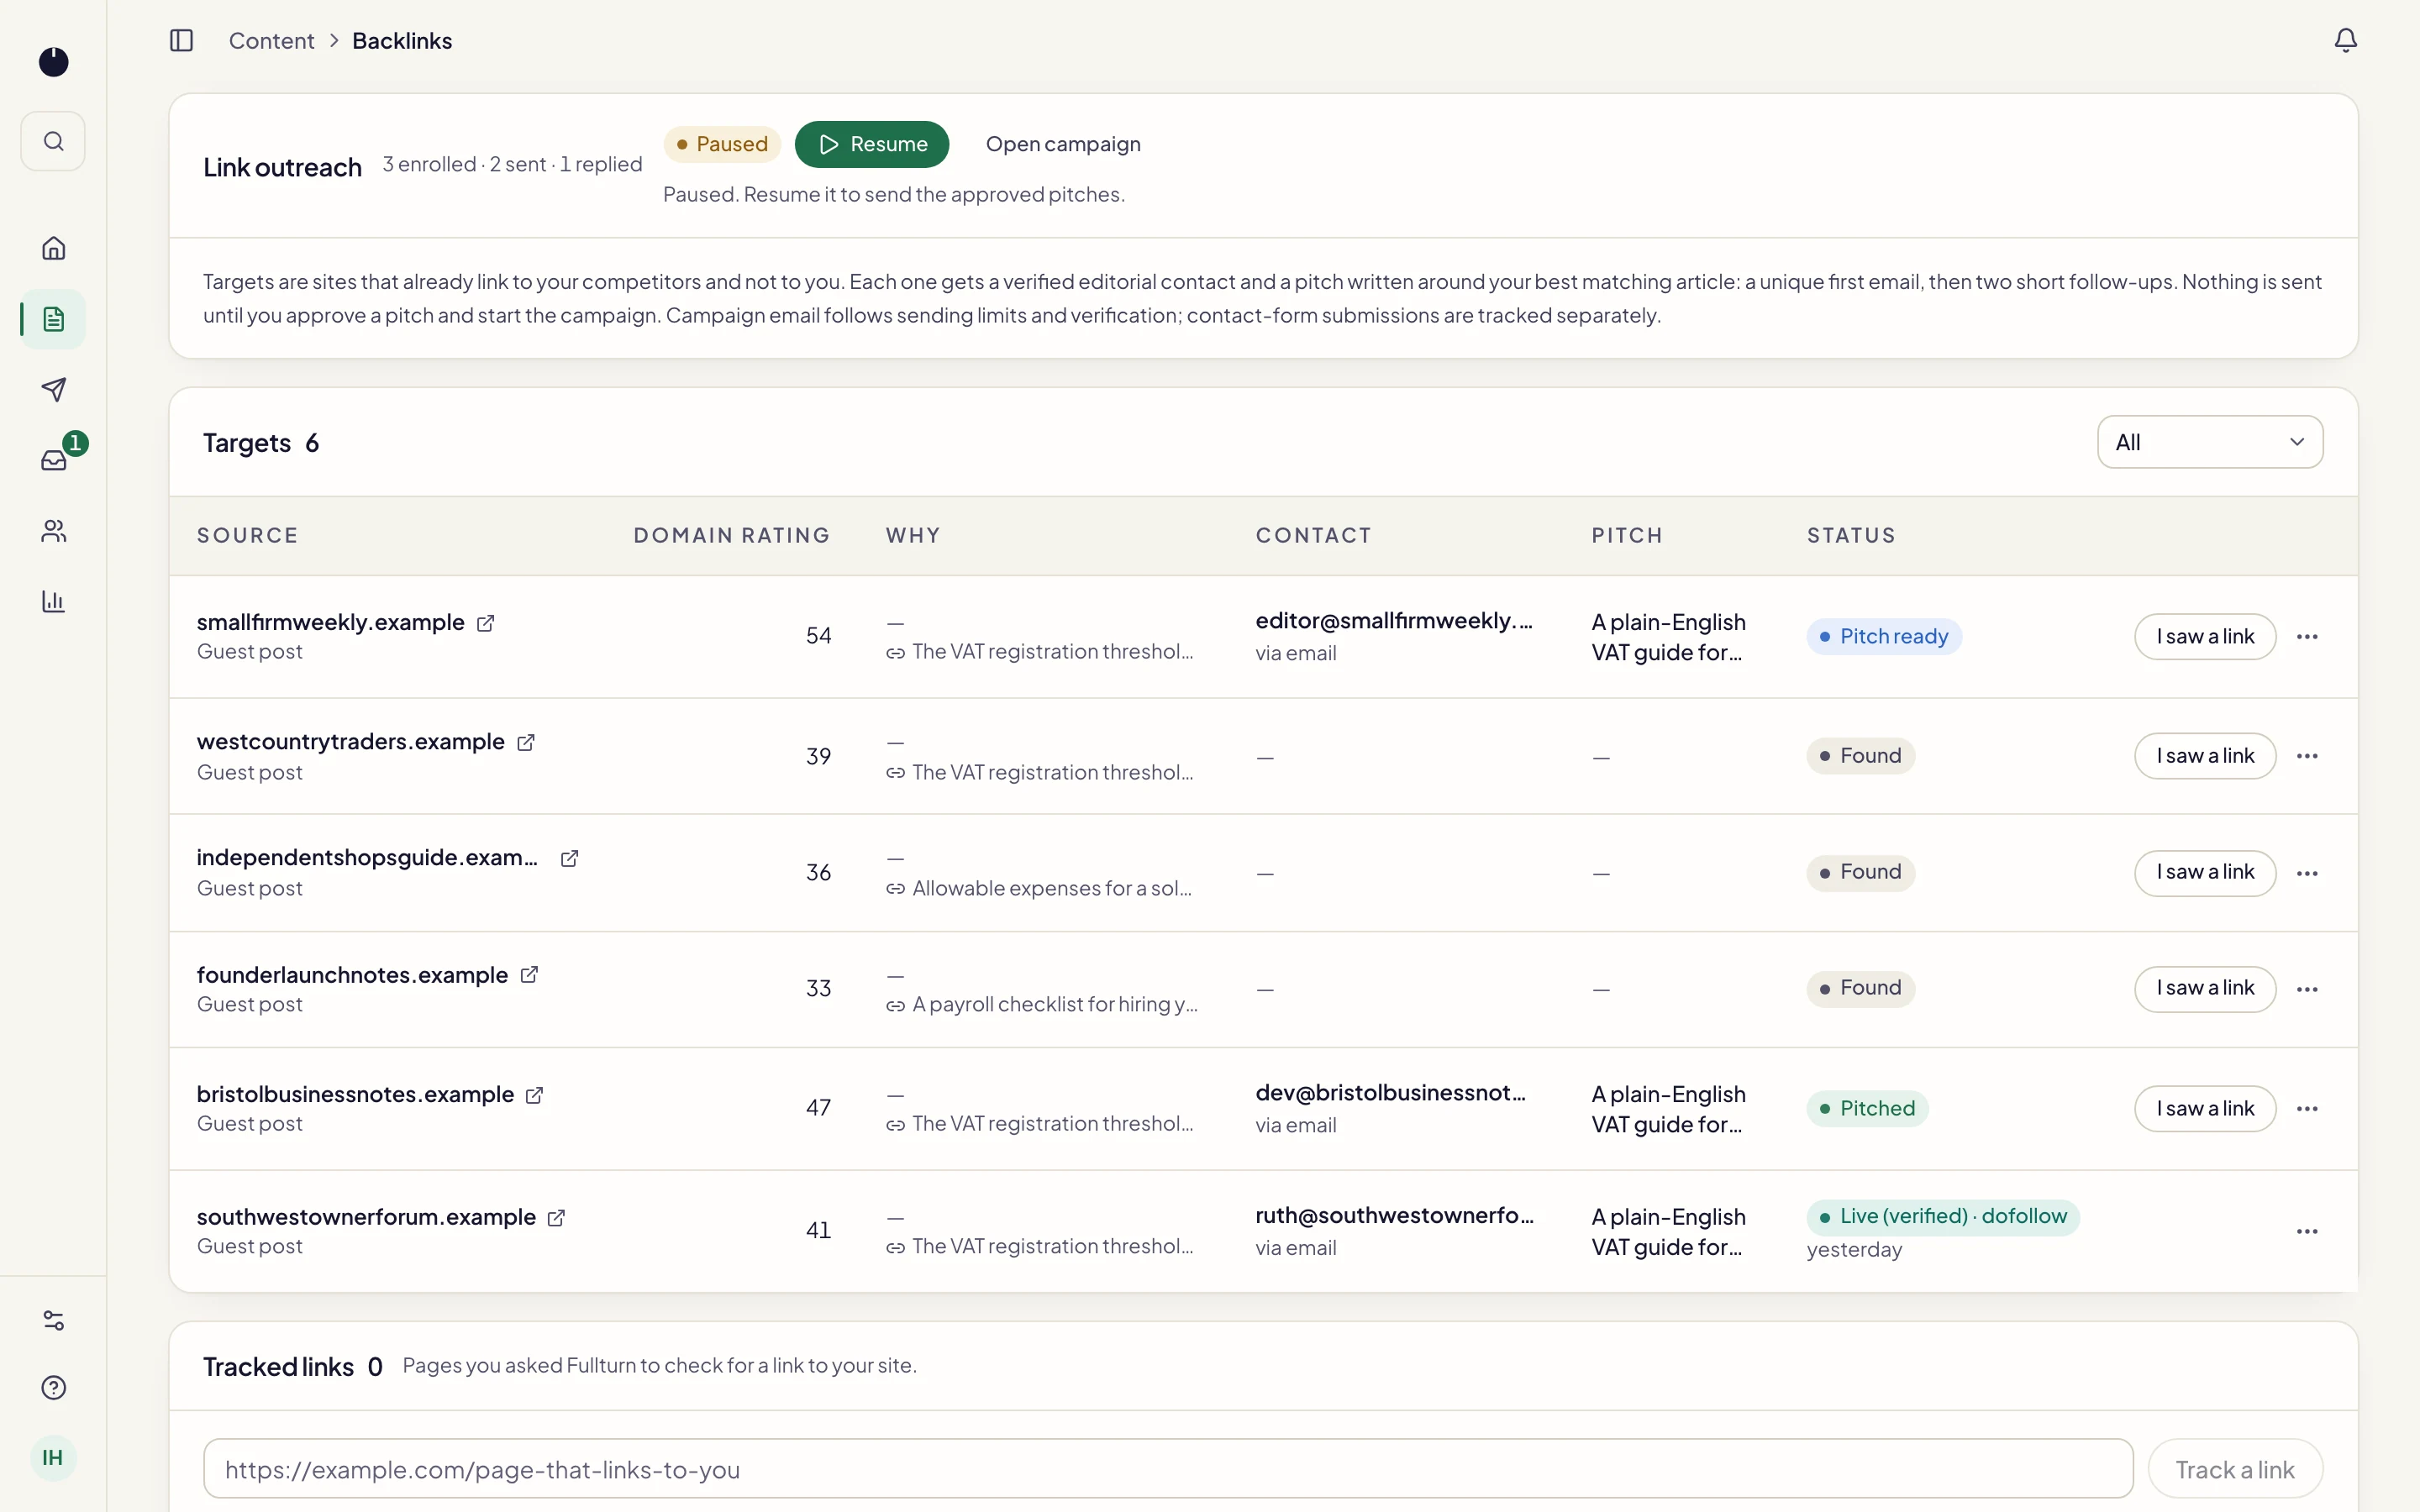Image resolution: width=2420 pixels, height=1512 pixels.
Task: Open settings sliders icon in sidebar
Action: pos(53,1320)
